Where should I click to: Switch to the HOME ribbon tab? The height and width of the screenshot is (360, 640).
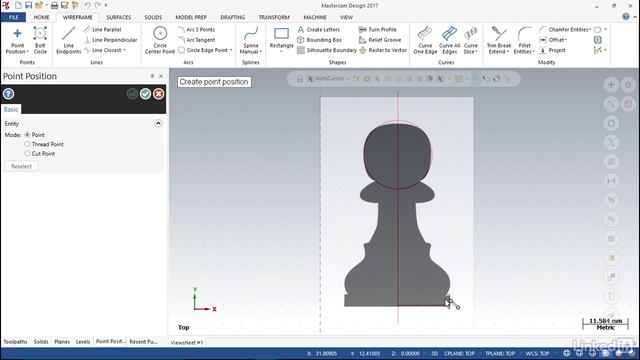point(41,17)
